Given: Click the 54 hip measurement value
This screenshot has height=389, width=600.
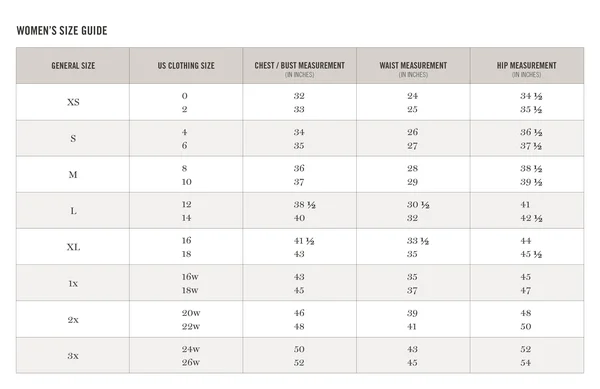Looking at the screenshot, I should point(526,363).
